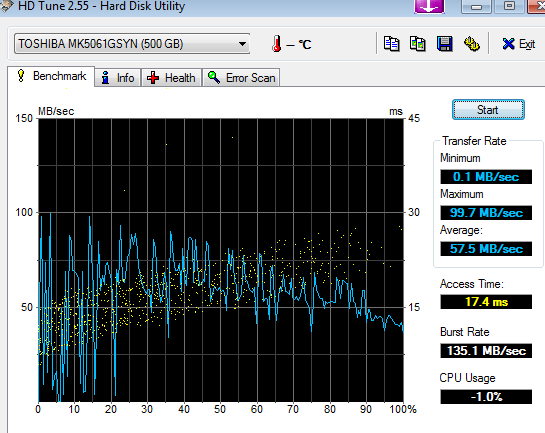Screen dimensions: 545x433
Task: Click the benchmark graph area
Action: (x=221, y=260)
